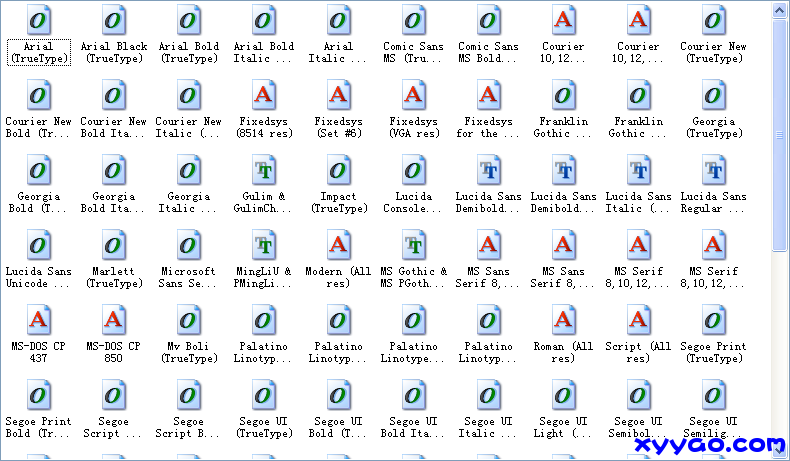Pick the Arial Italic font icon
Screen dimensions: 790x461
tap(339, 20)
